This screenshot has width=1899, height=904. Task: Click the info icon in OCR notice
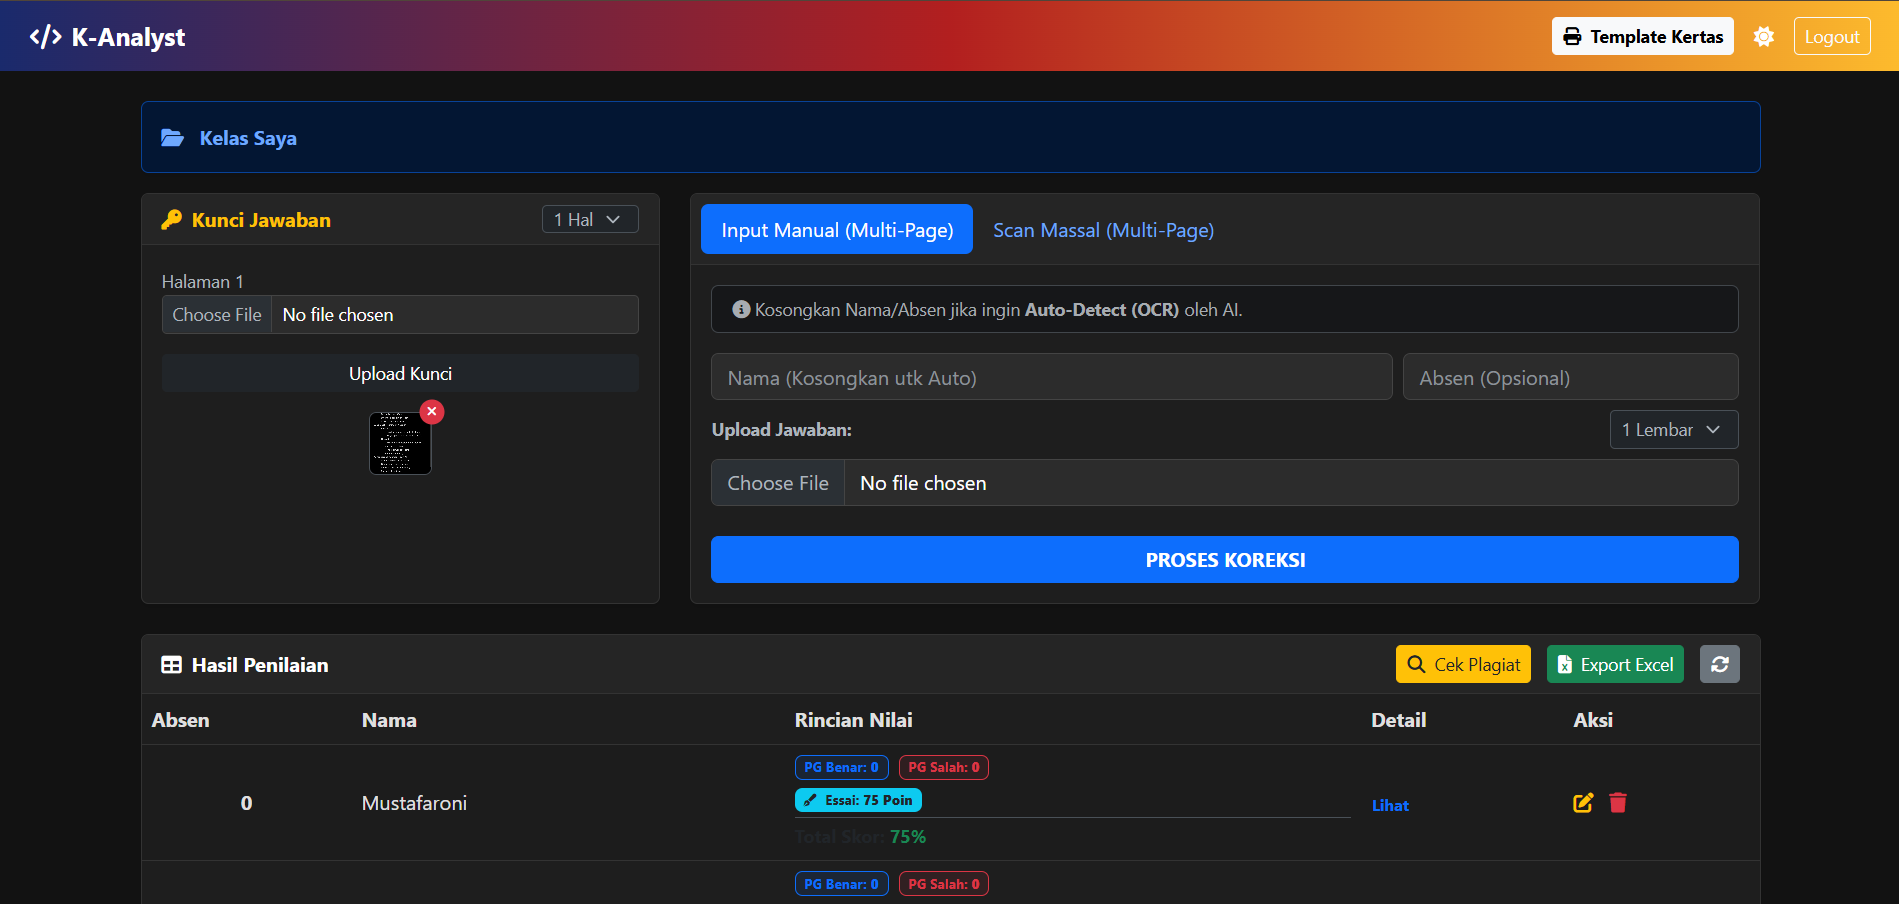tap(741, 310)
